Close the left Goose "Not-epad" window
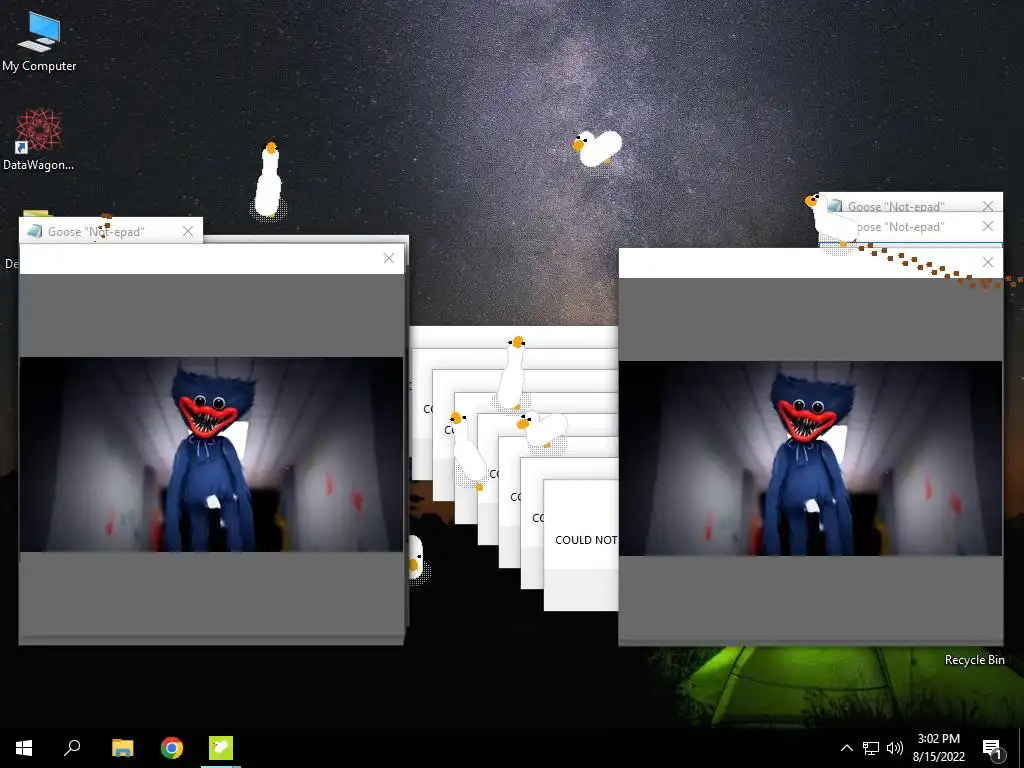 pos(188,231)
